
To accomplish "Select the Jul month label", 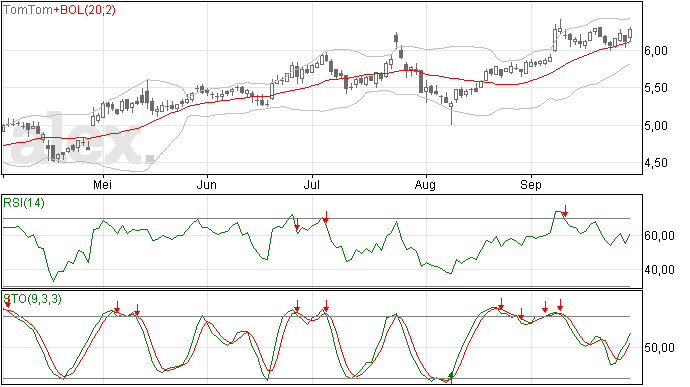I will click(x=312, y=185).
